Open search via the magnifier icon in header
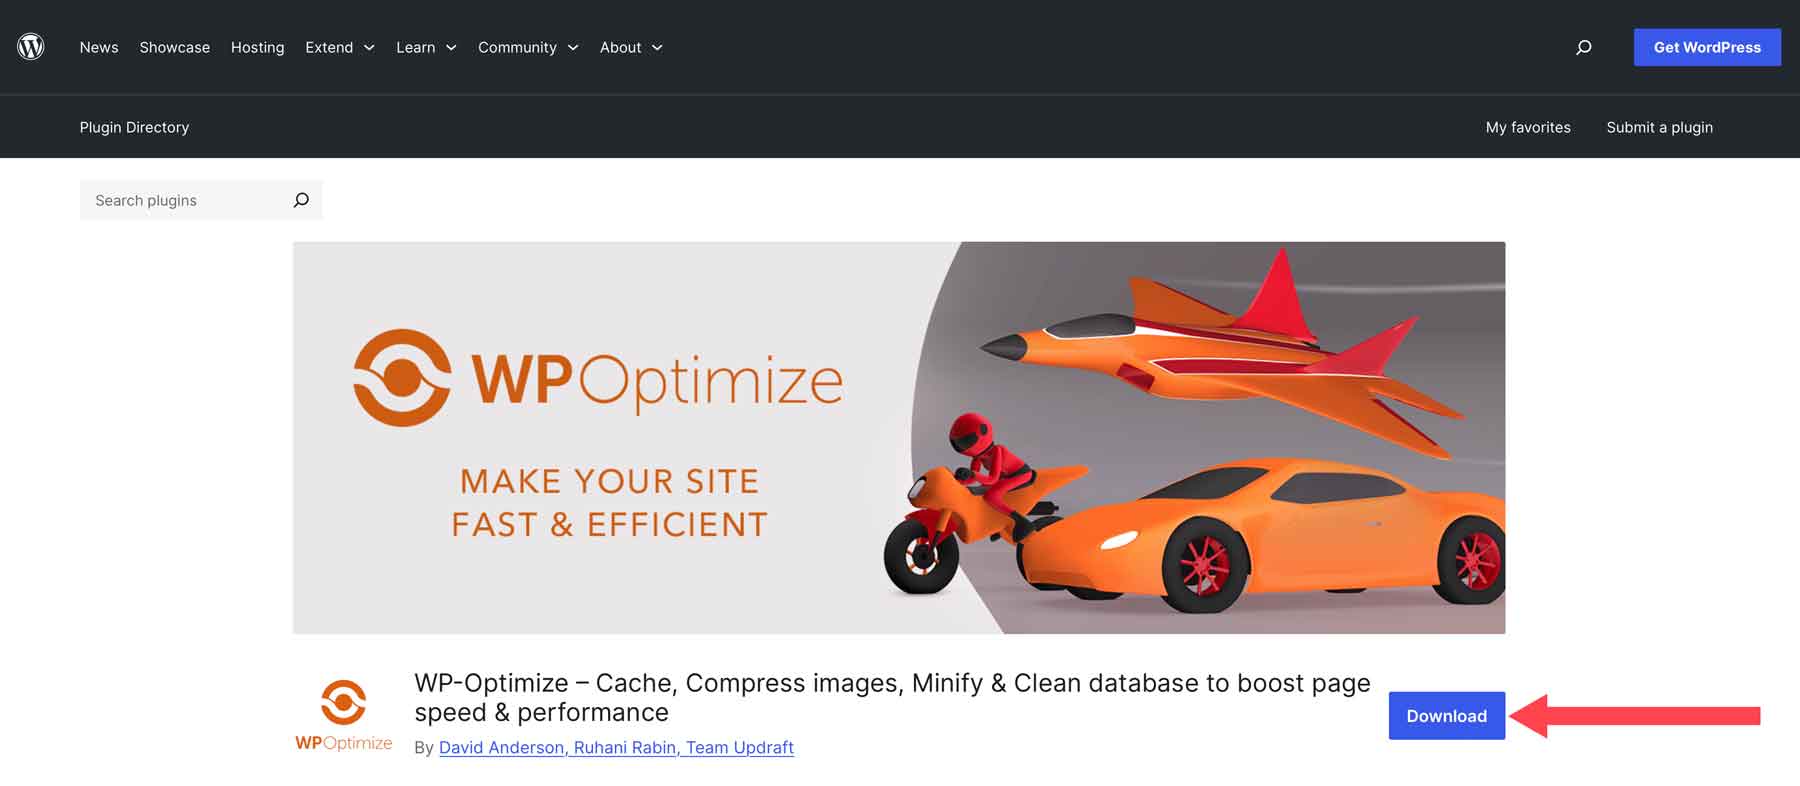 (1583, 47)
